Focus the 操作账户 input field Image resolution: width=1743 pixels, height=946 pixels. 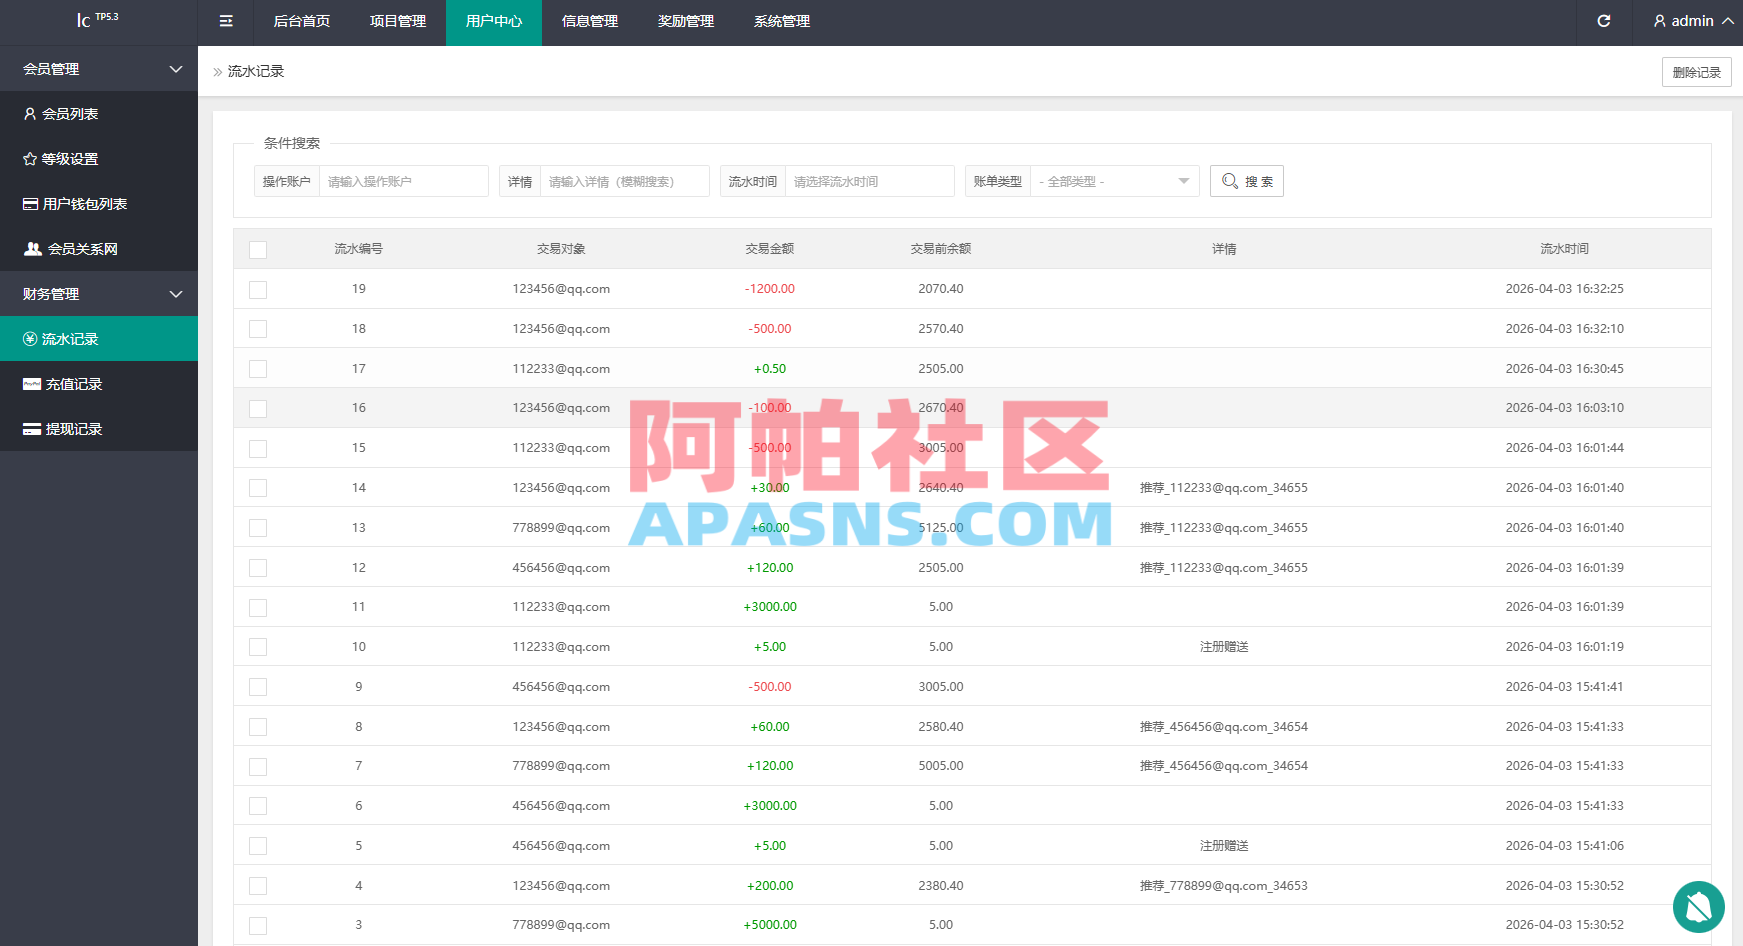point(404,181)
